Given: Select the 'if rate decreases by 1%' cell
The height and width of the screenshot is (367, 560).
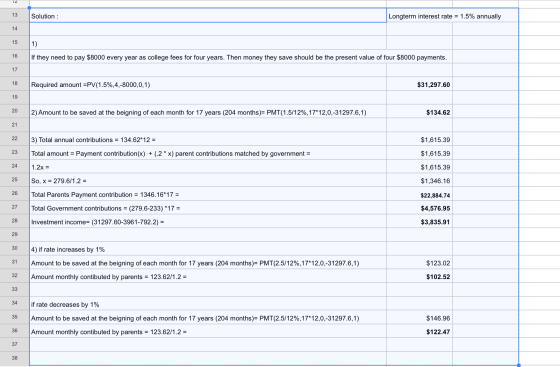Looking at the screenshot, I should click(208, 304).
